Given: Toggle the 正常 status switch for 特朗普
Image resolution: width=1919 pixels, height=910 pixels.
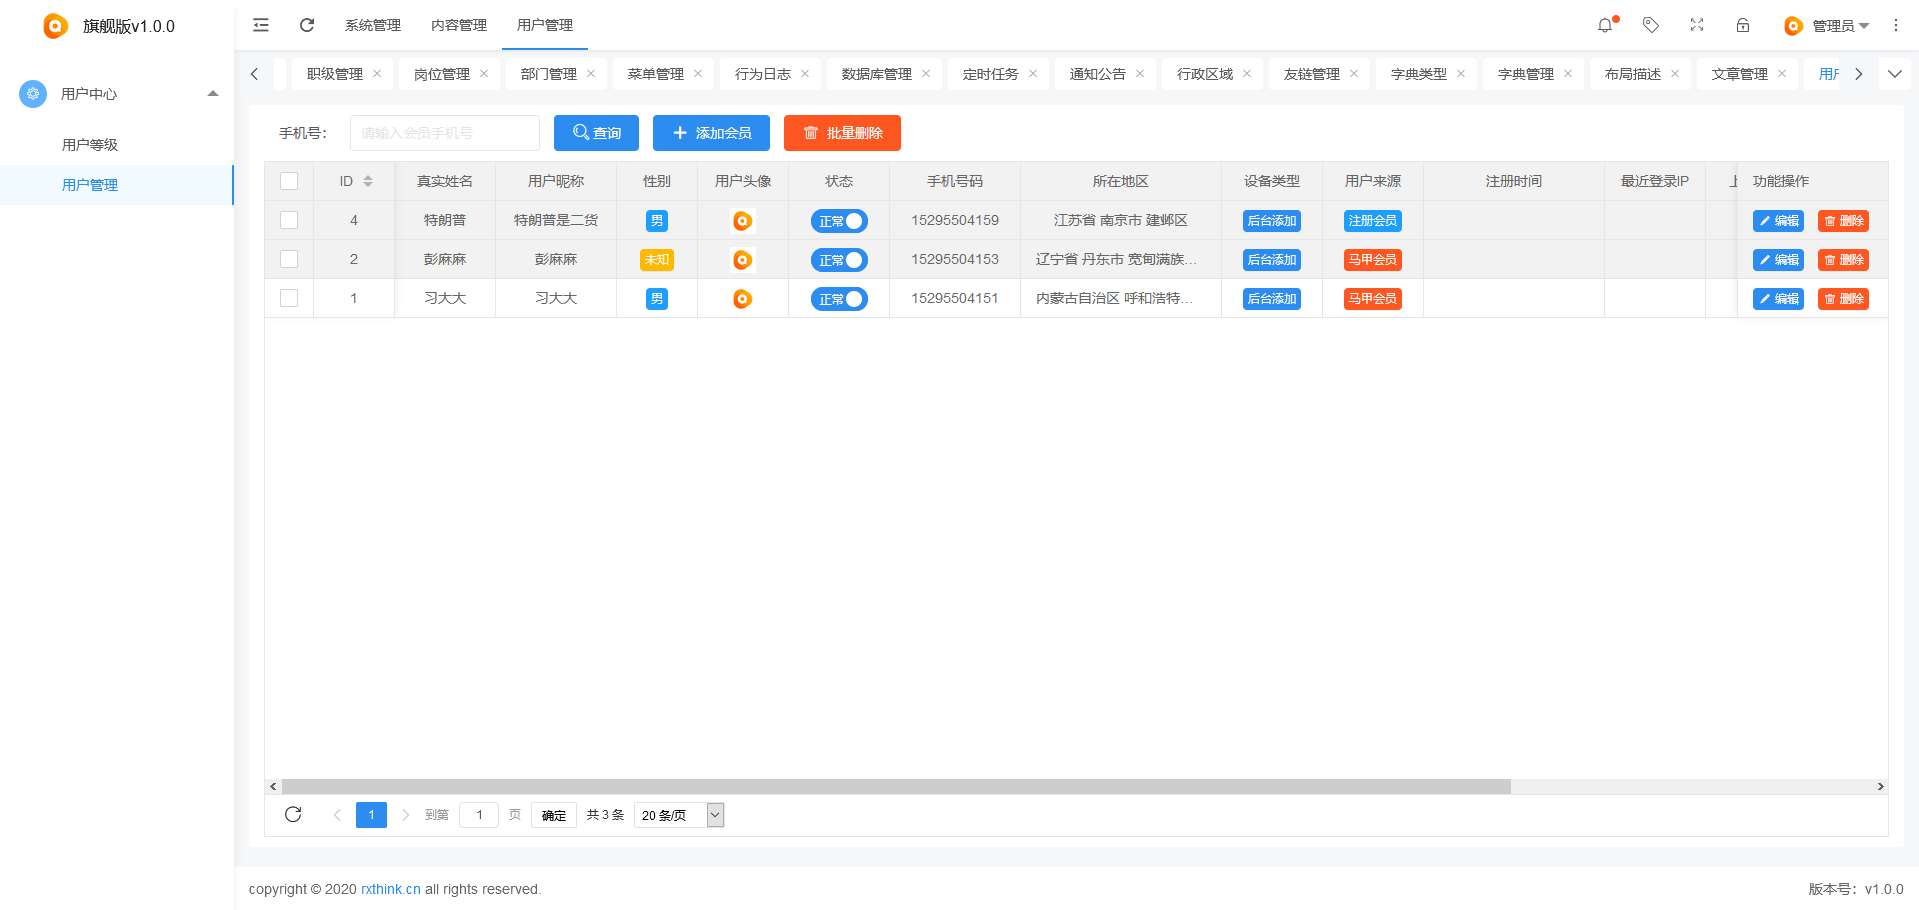Looking at the screenshot, I should [839, 221].
